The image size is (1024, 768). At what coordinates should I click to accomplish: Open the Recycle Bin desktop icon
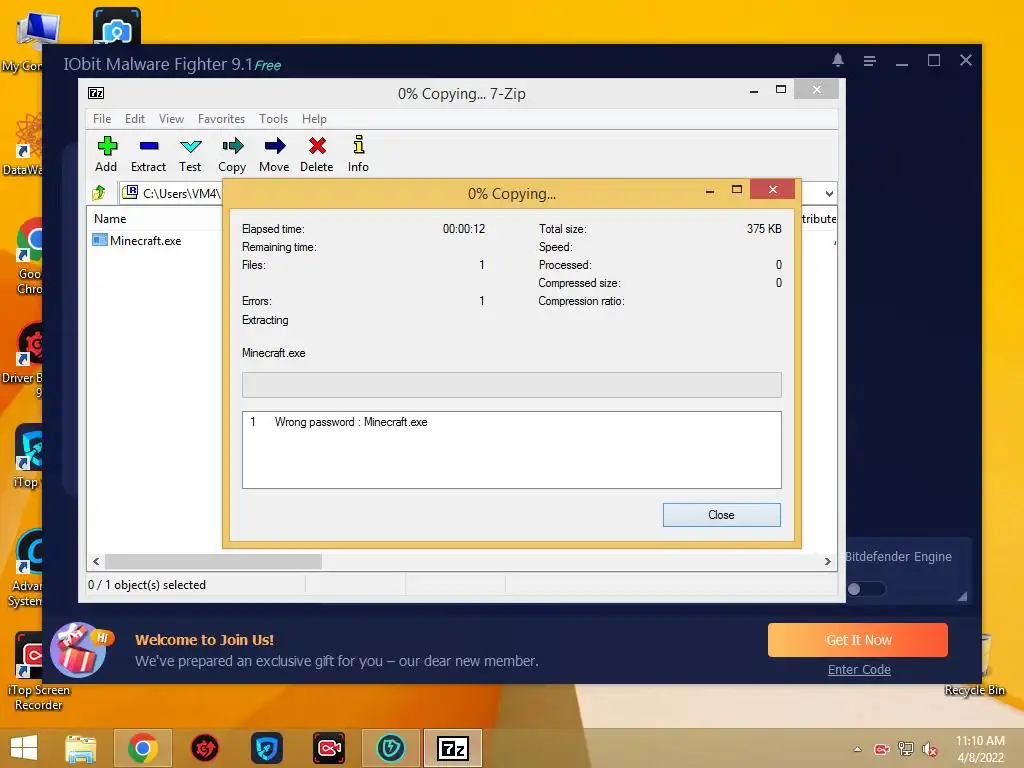click(x=975, y=666)
